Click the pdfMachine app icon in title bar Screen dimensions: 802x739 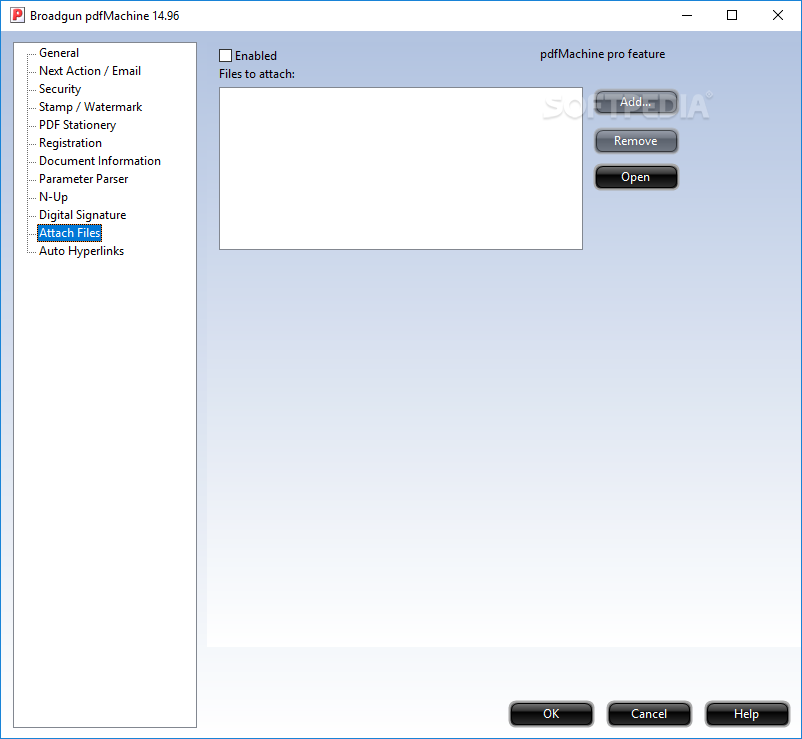[17, 15]
